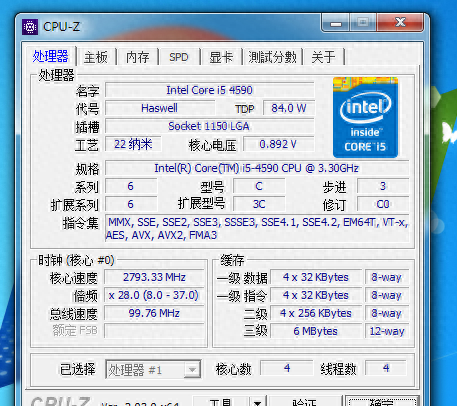
Task: Click the multiplier value x 28.0 (8.0 - 37.0)
Action: point(154,295)
